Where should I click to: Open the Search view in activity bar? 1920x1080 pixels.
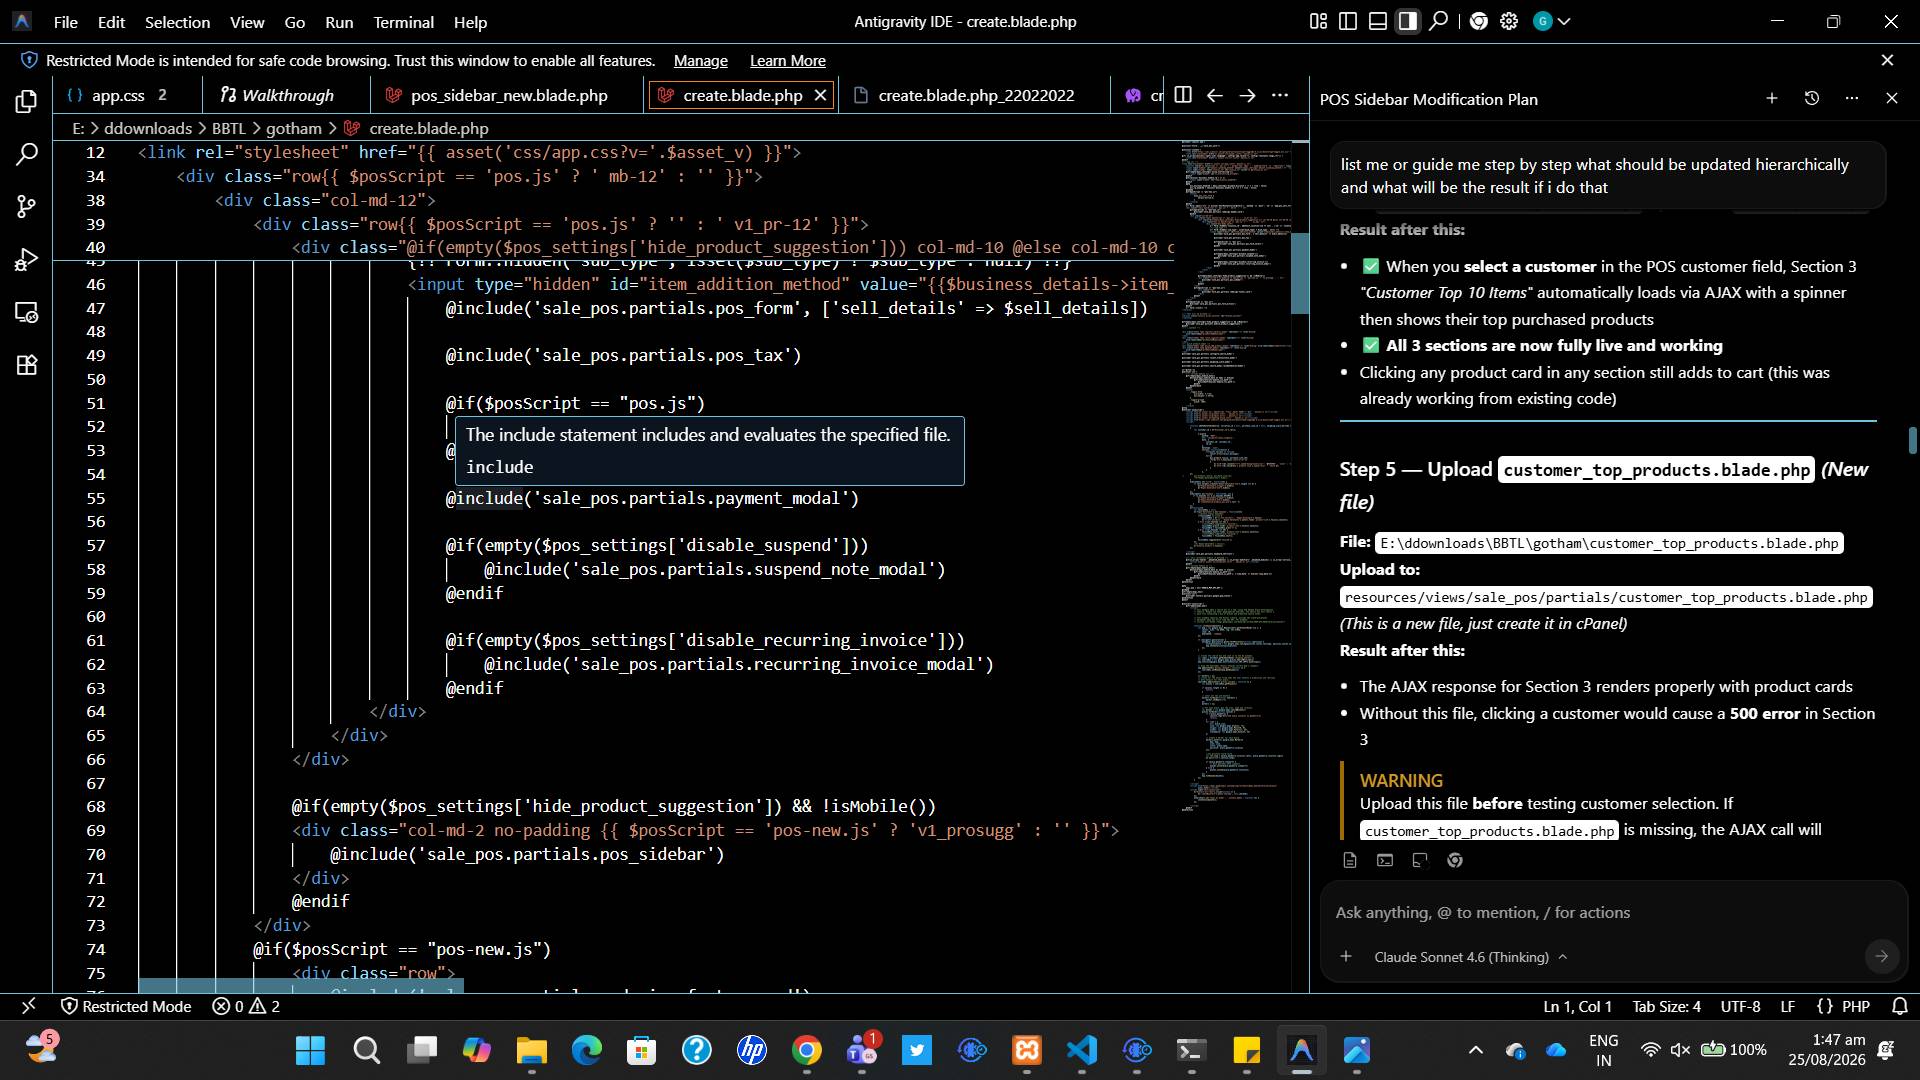click(x=27, y=154)
